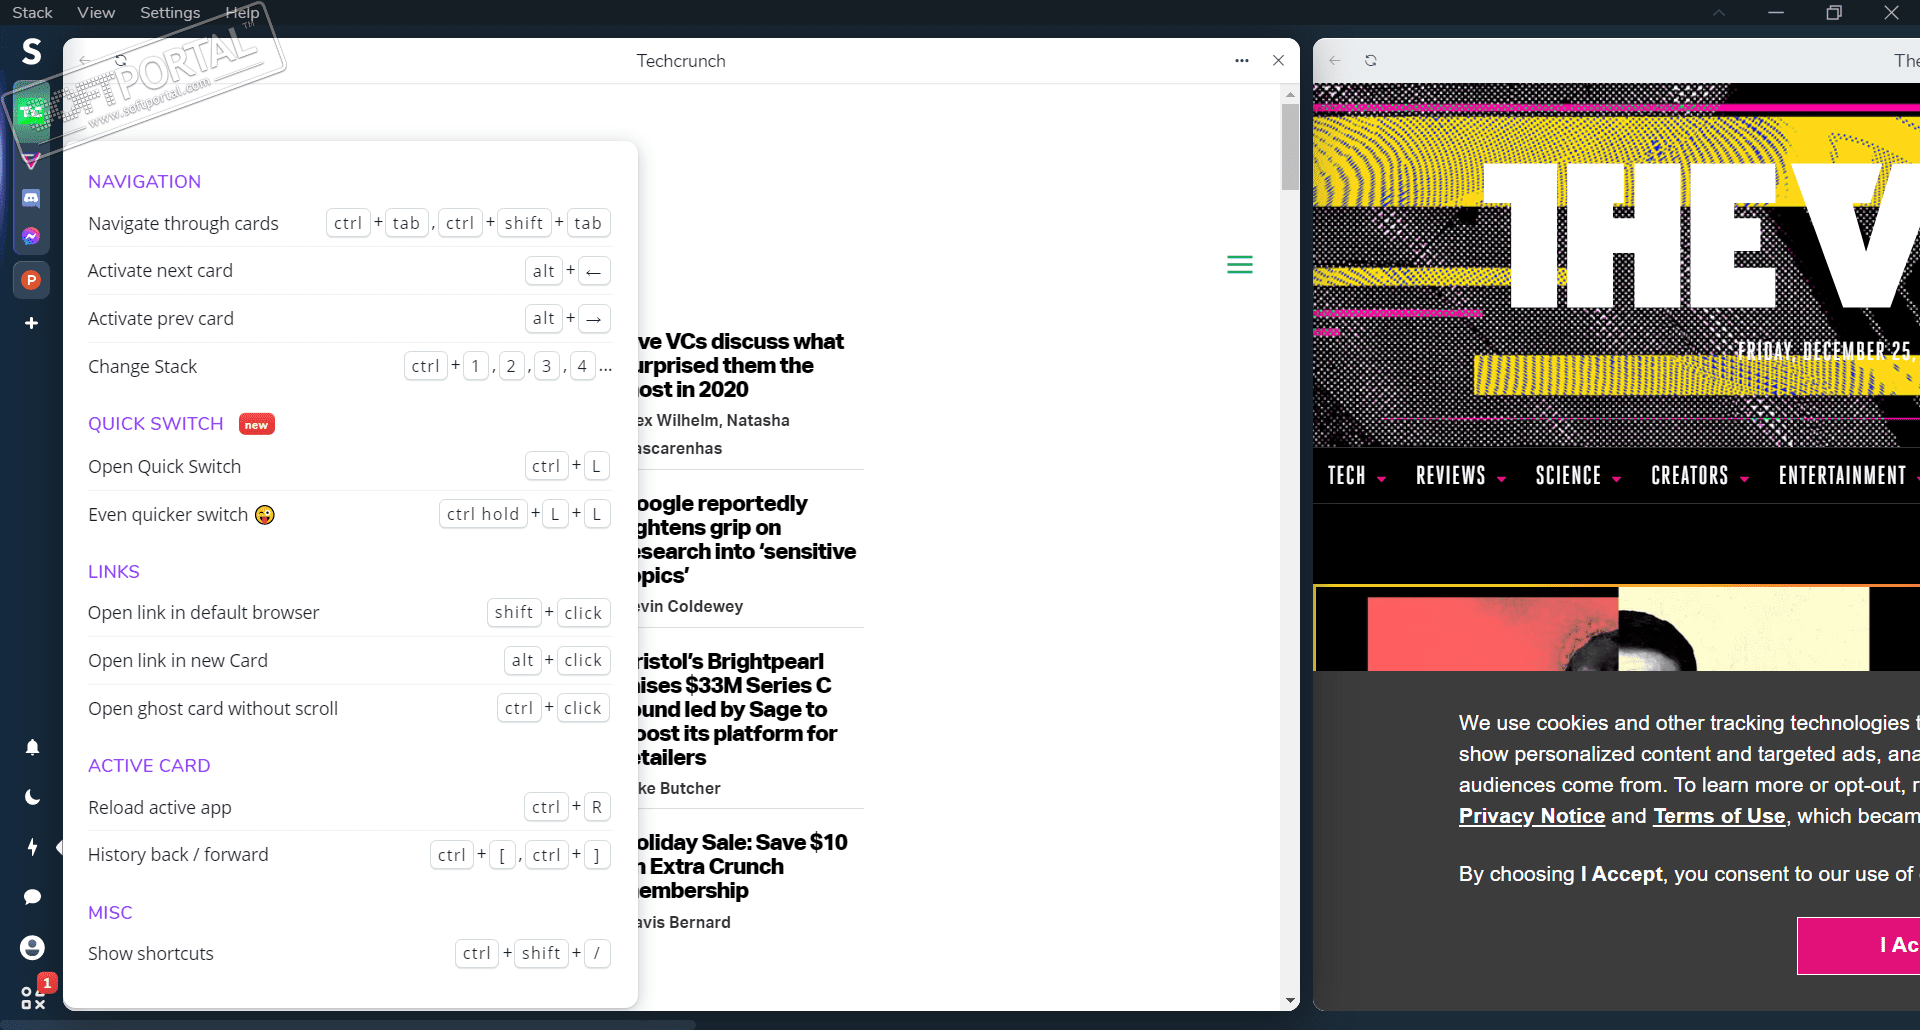This screenshot has height=1030, width=1920.
Task: Open the Terms of Use link
Action: 1719,816
